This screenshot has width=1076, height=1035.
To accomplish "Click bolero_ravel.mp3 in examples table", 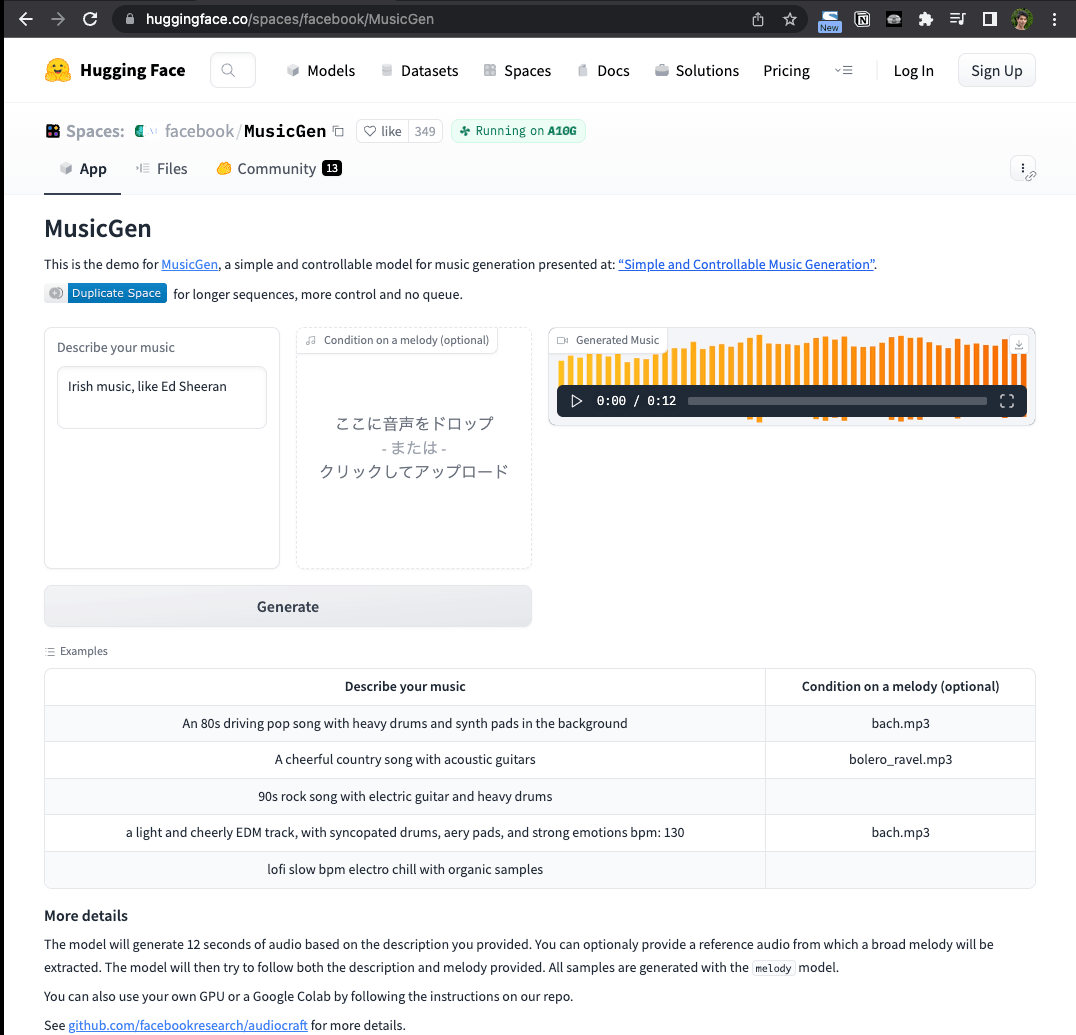I will pyautogui.click(x=900, y=759).
